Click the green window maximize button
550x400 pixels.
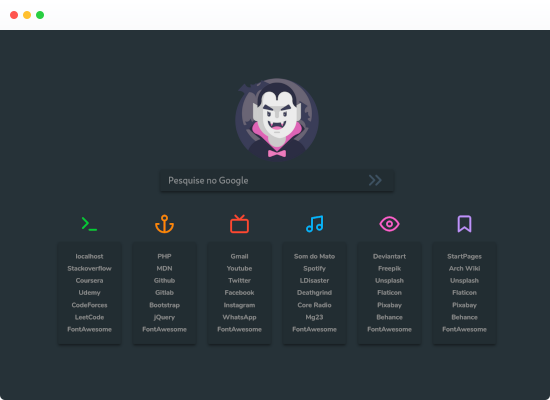tap(40, 15)
